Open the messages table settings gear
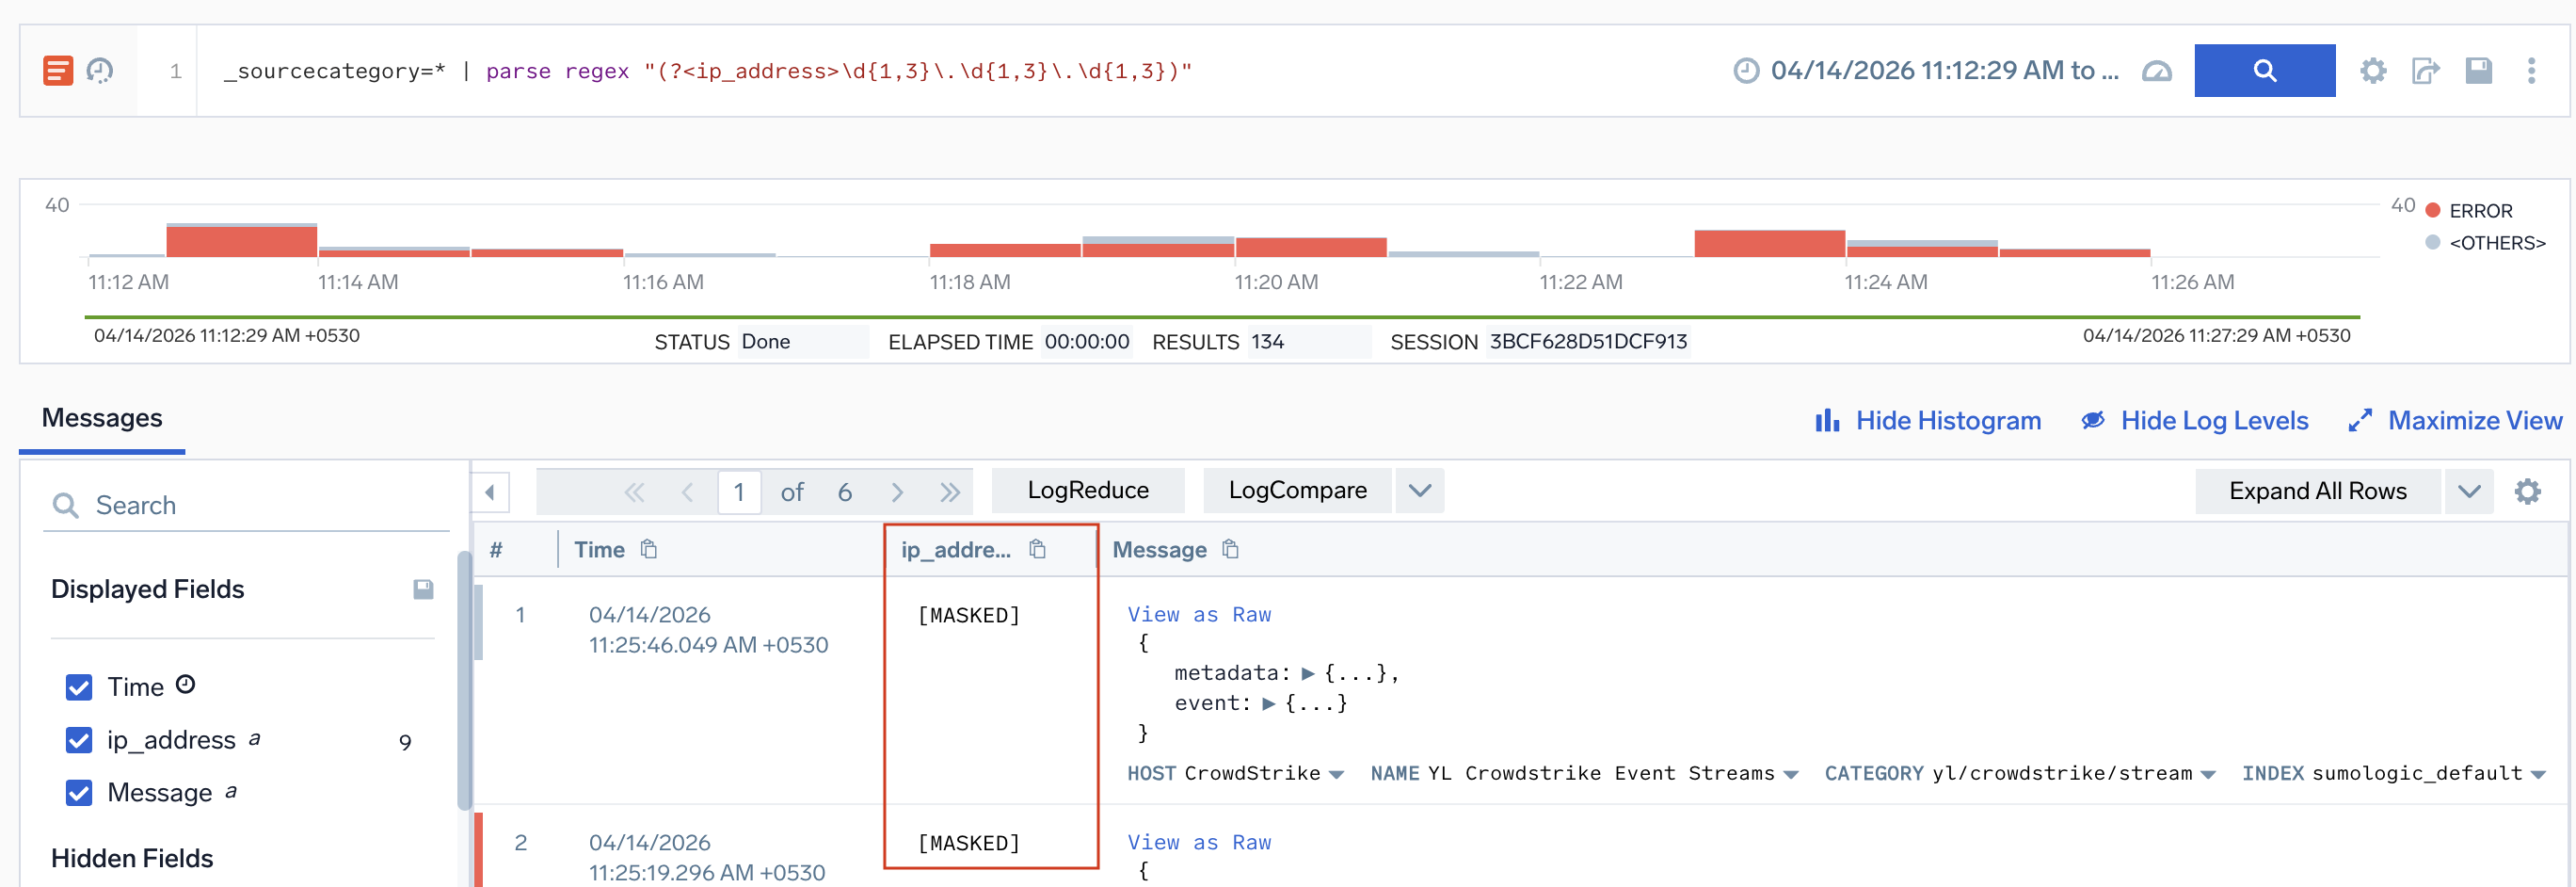The image size is (2576, 887). (x=2528, y=491)
